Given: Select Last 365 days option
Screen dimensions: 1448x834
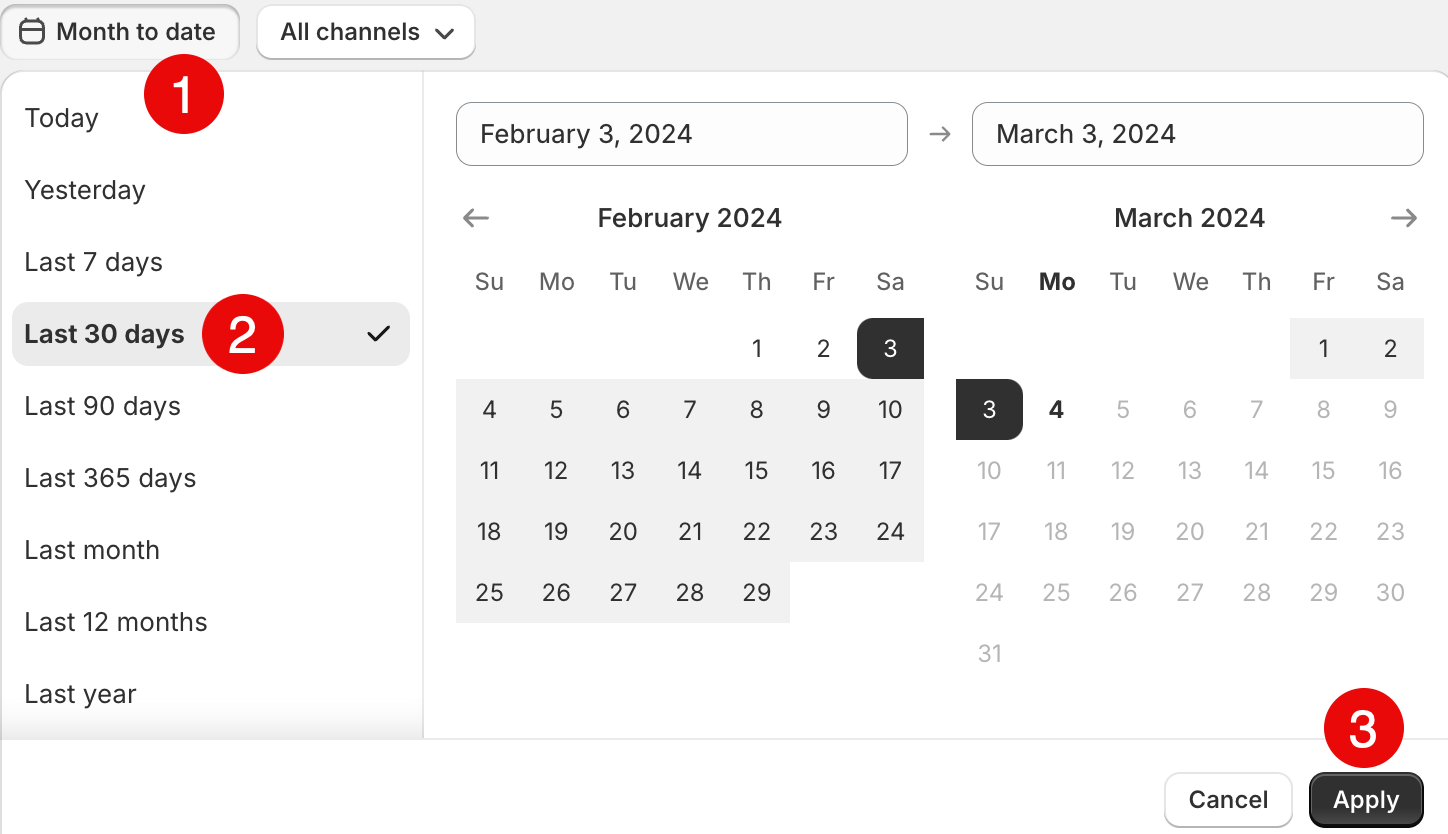Looking at the screenshot, I should (x=110, y=478).
